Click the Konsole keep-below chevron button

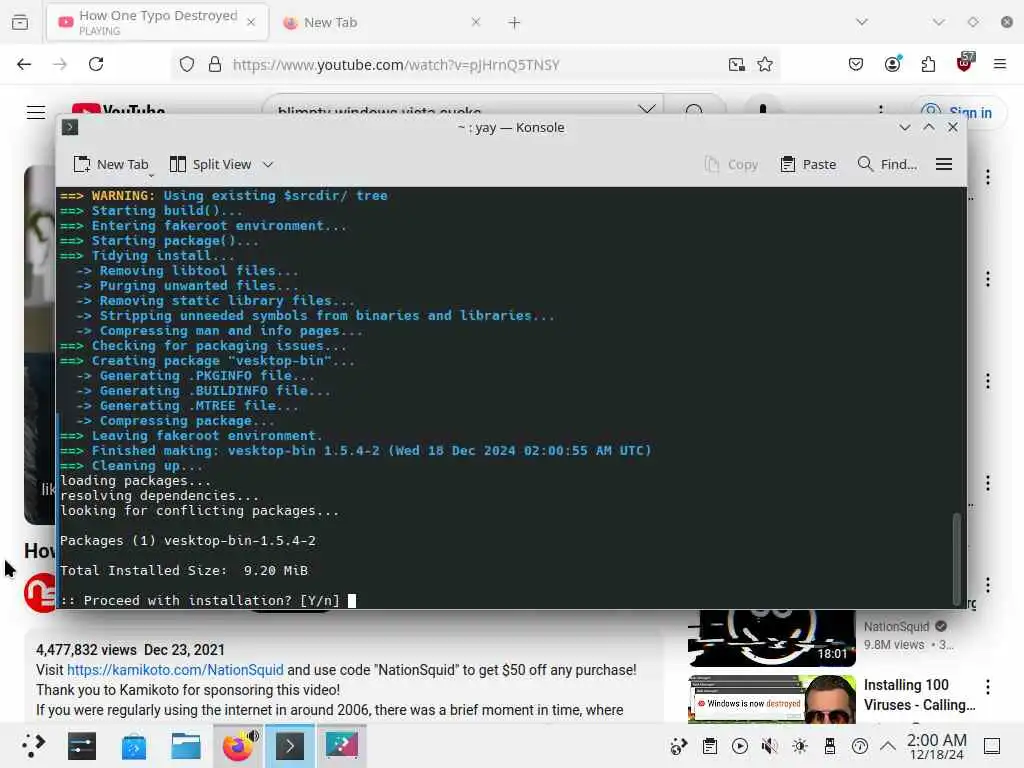tap(904, 127)
